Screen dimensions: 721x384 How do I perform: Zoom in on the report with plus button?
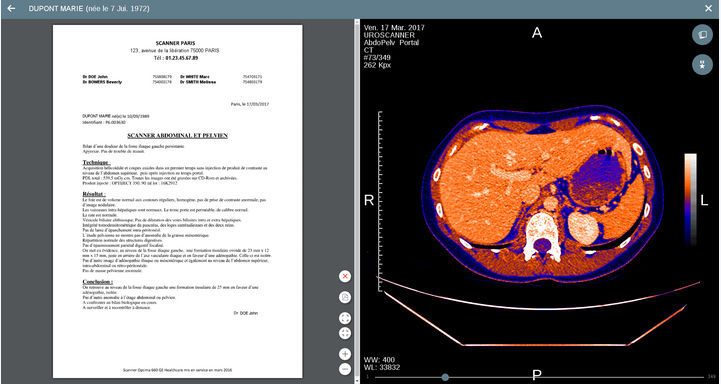345,354
